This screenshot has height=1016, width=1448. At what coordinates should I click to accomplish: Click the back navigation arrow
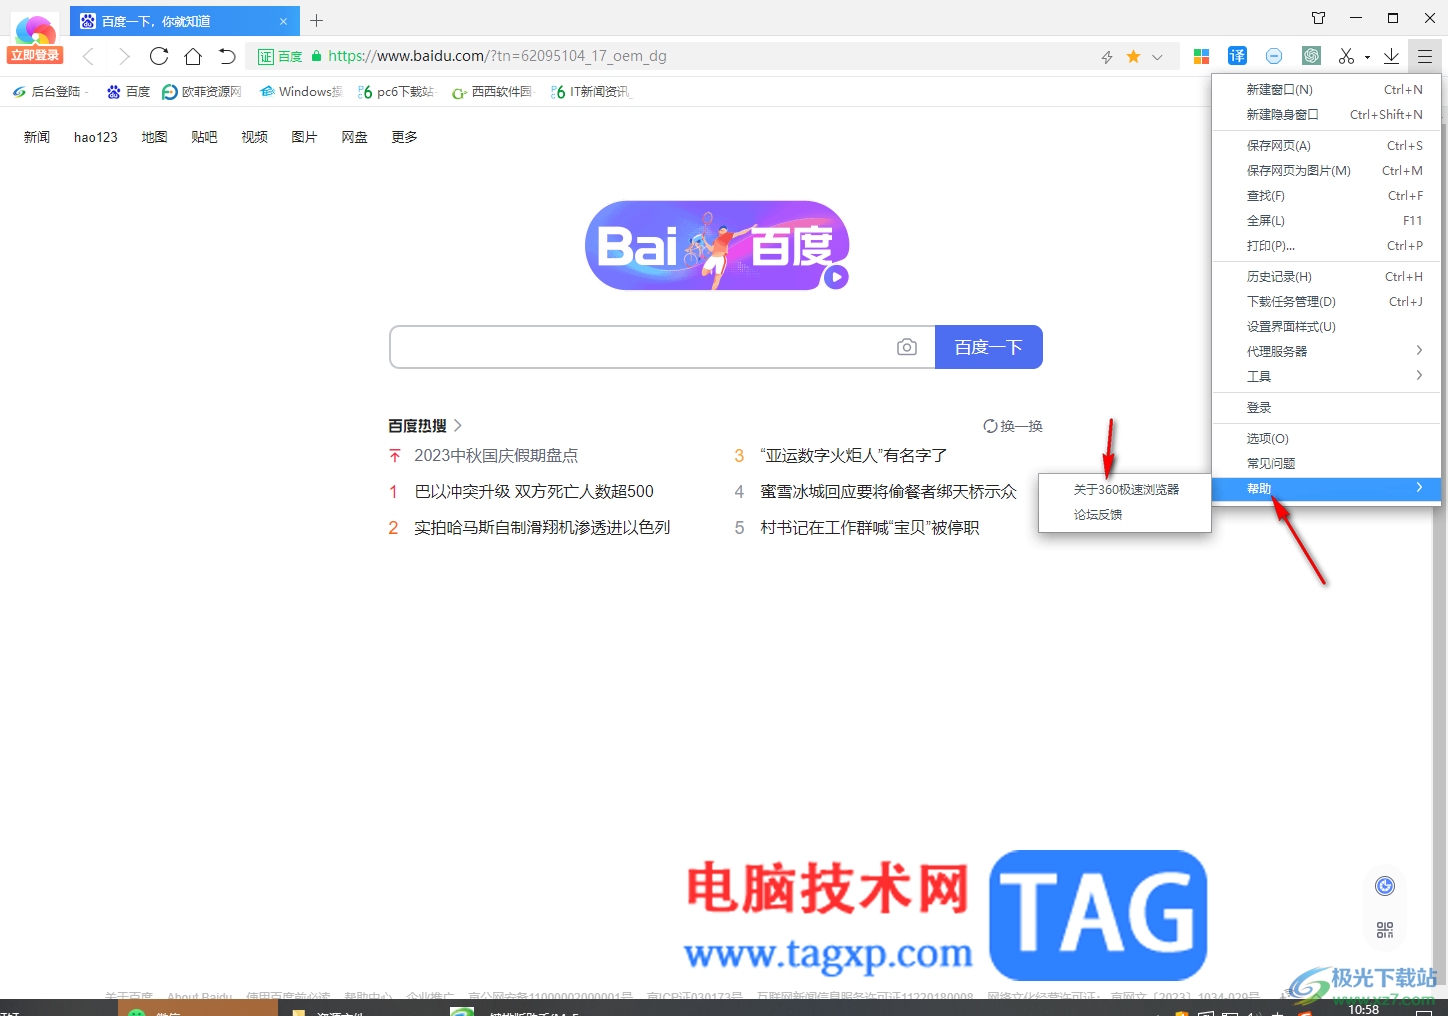click(88, 56)
